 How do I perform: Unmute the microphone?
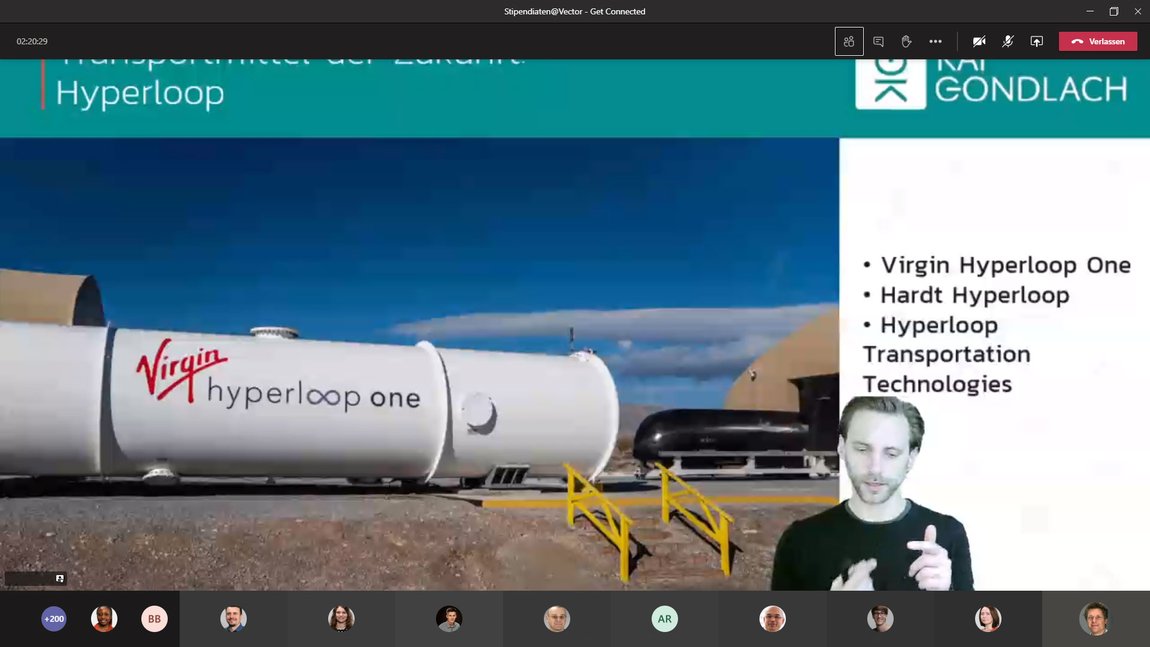[x=1008, y=42]
